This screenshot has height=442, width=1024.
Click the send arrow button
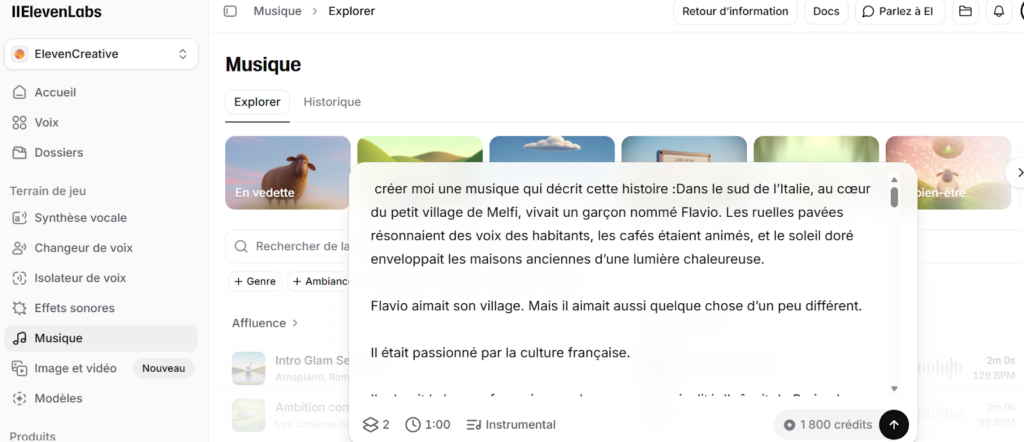pos(893,424)
